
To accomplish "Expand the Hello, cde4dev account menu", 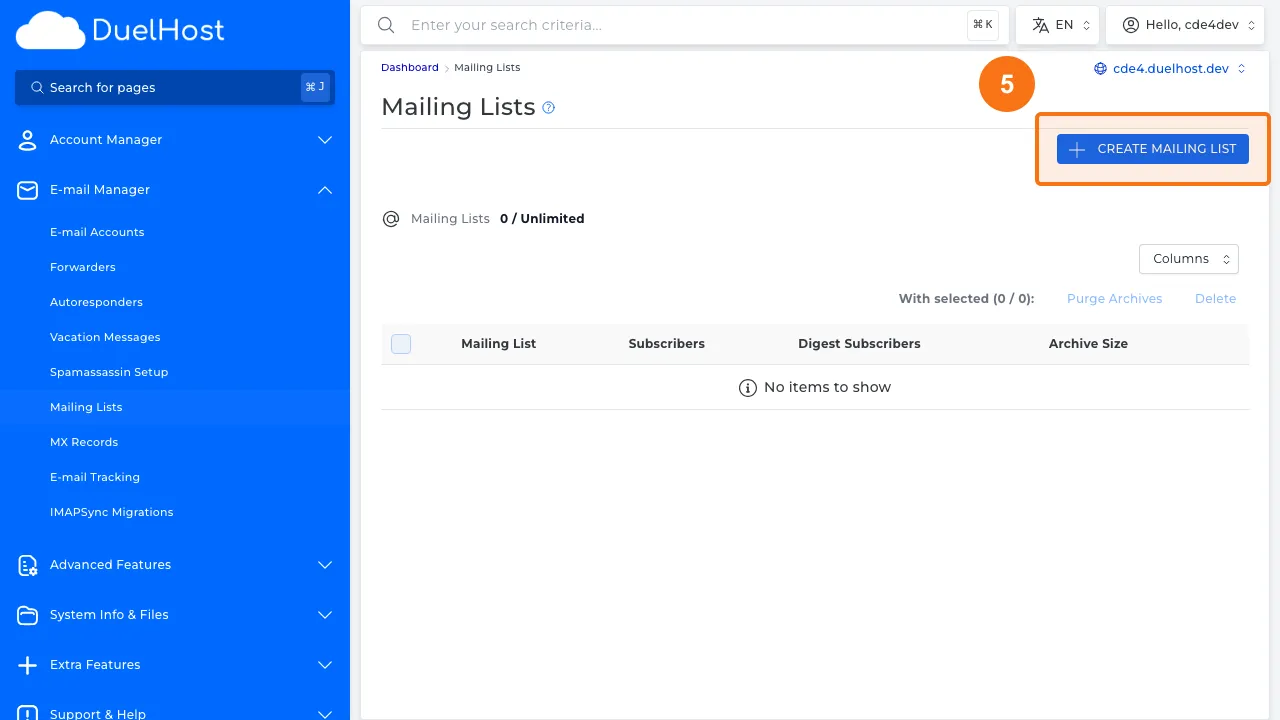I will pyautogui.click(x=1185, y=24).
